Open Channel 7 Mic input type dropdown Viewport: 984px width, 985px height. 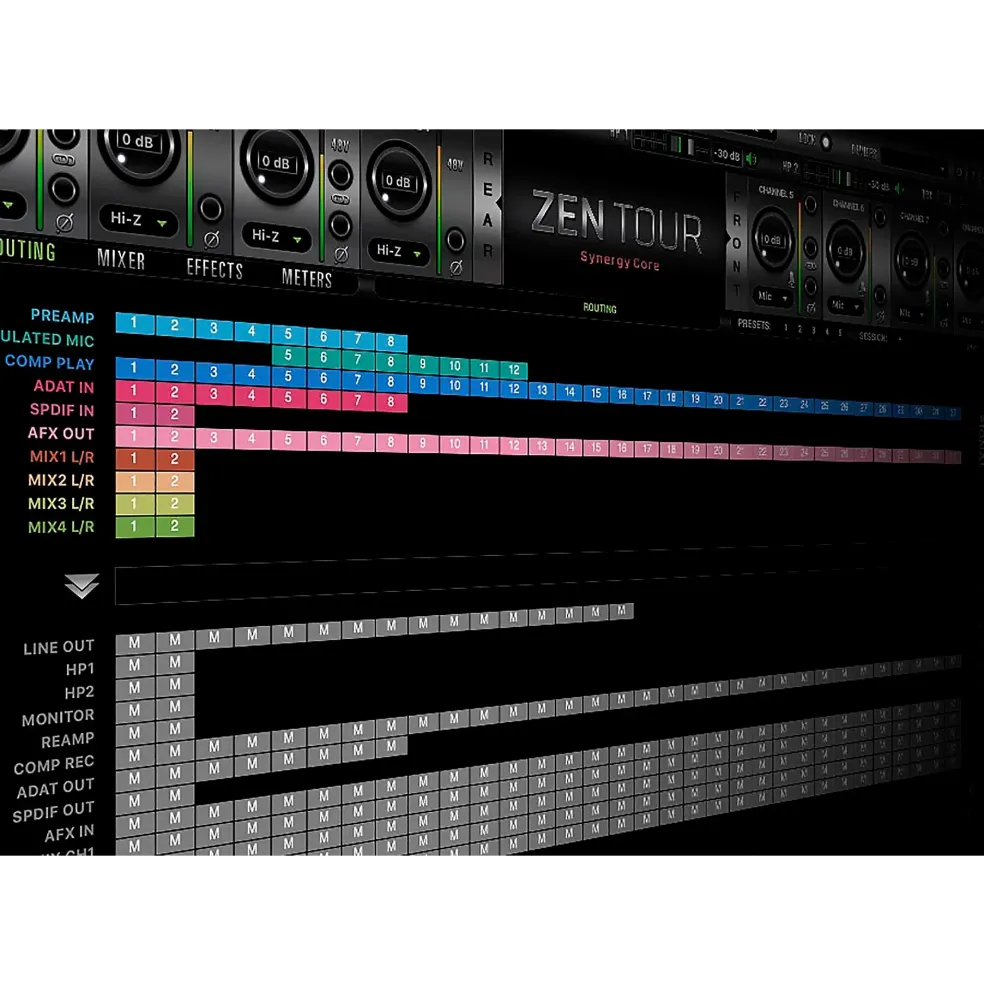[911, 313]
